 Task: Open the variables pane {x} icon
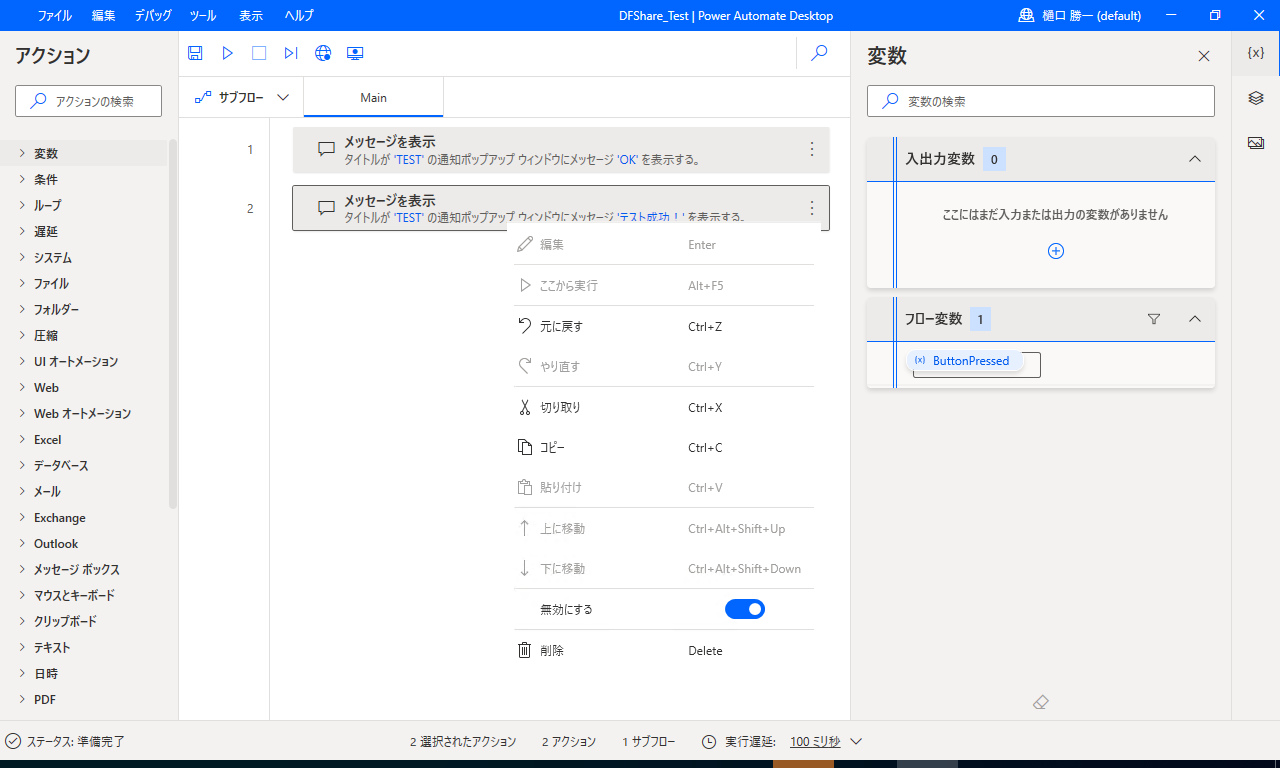pyautogui.click(x=1256, y=53)
